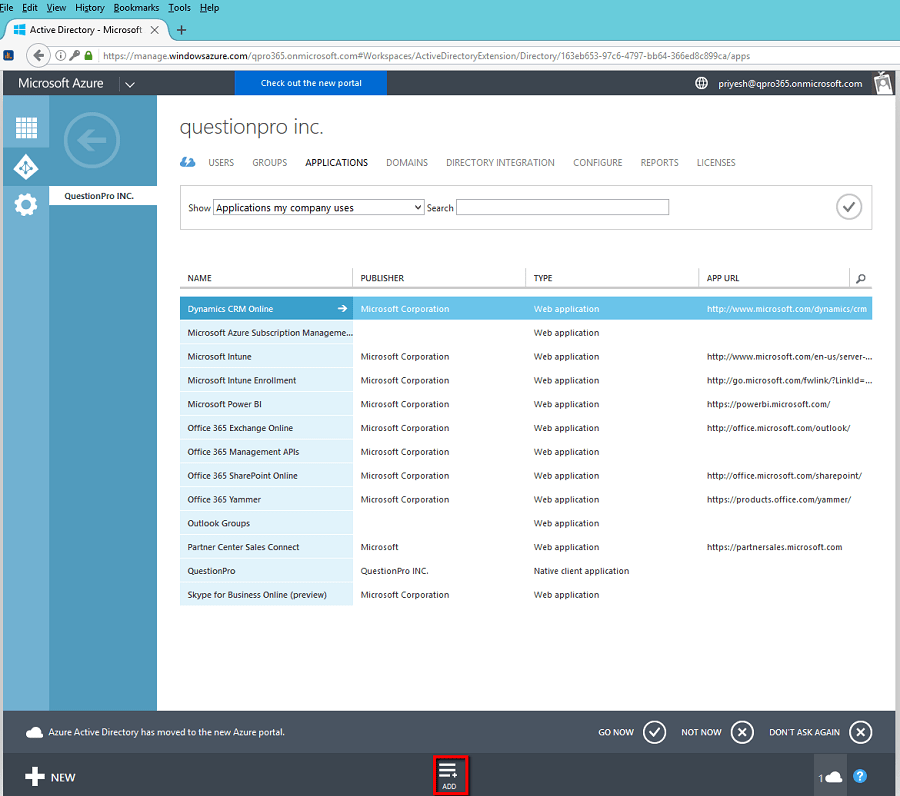Click the ADD icon in bottom bar
Image resolution: width=900 pixels, height=796 pixels.
point(449,775)
